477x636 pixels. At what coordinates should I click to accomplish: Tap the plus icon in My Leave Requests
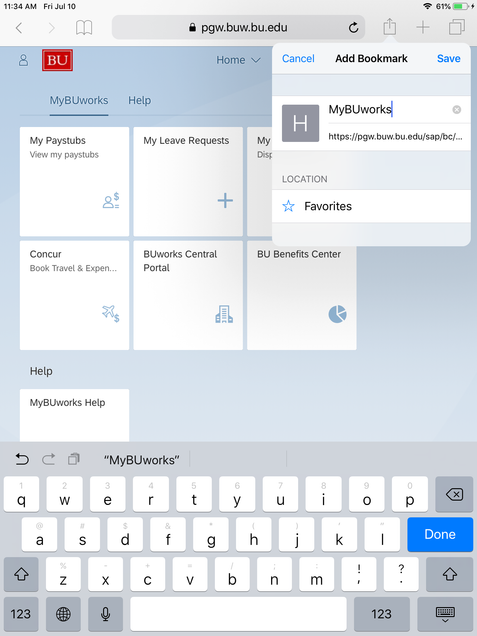[x=225, y=200]
